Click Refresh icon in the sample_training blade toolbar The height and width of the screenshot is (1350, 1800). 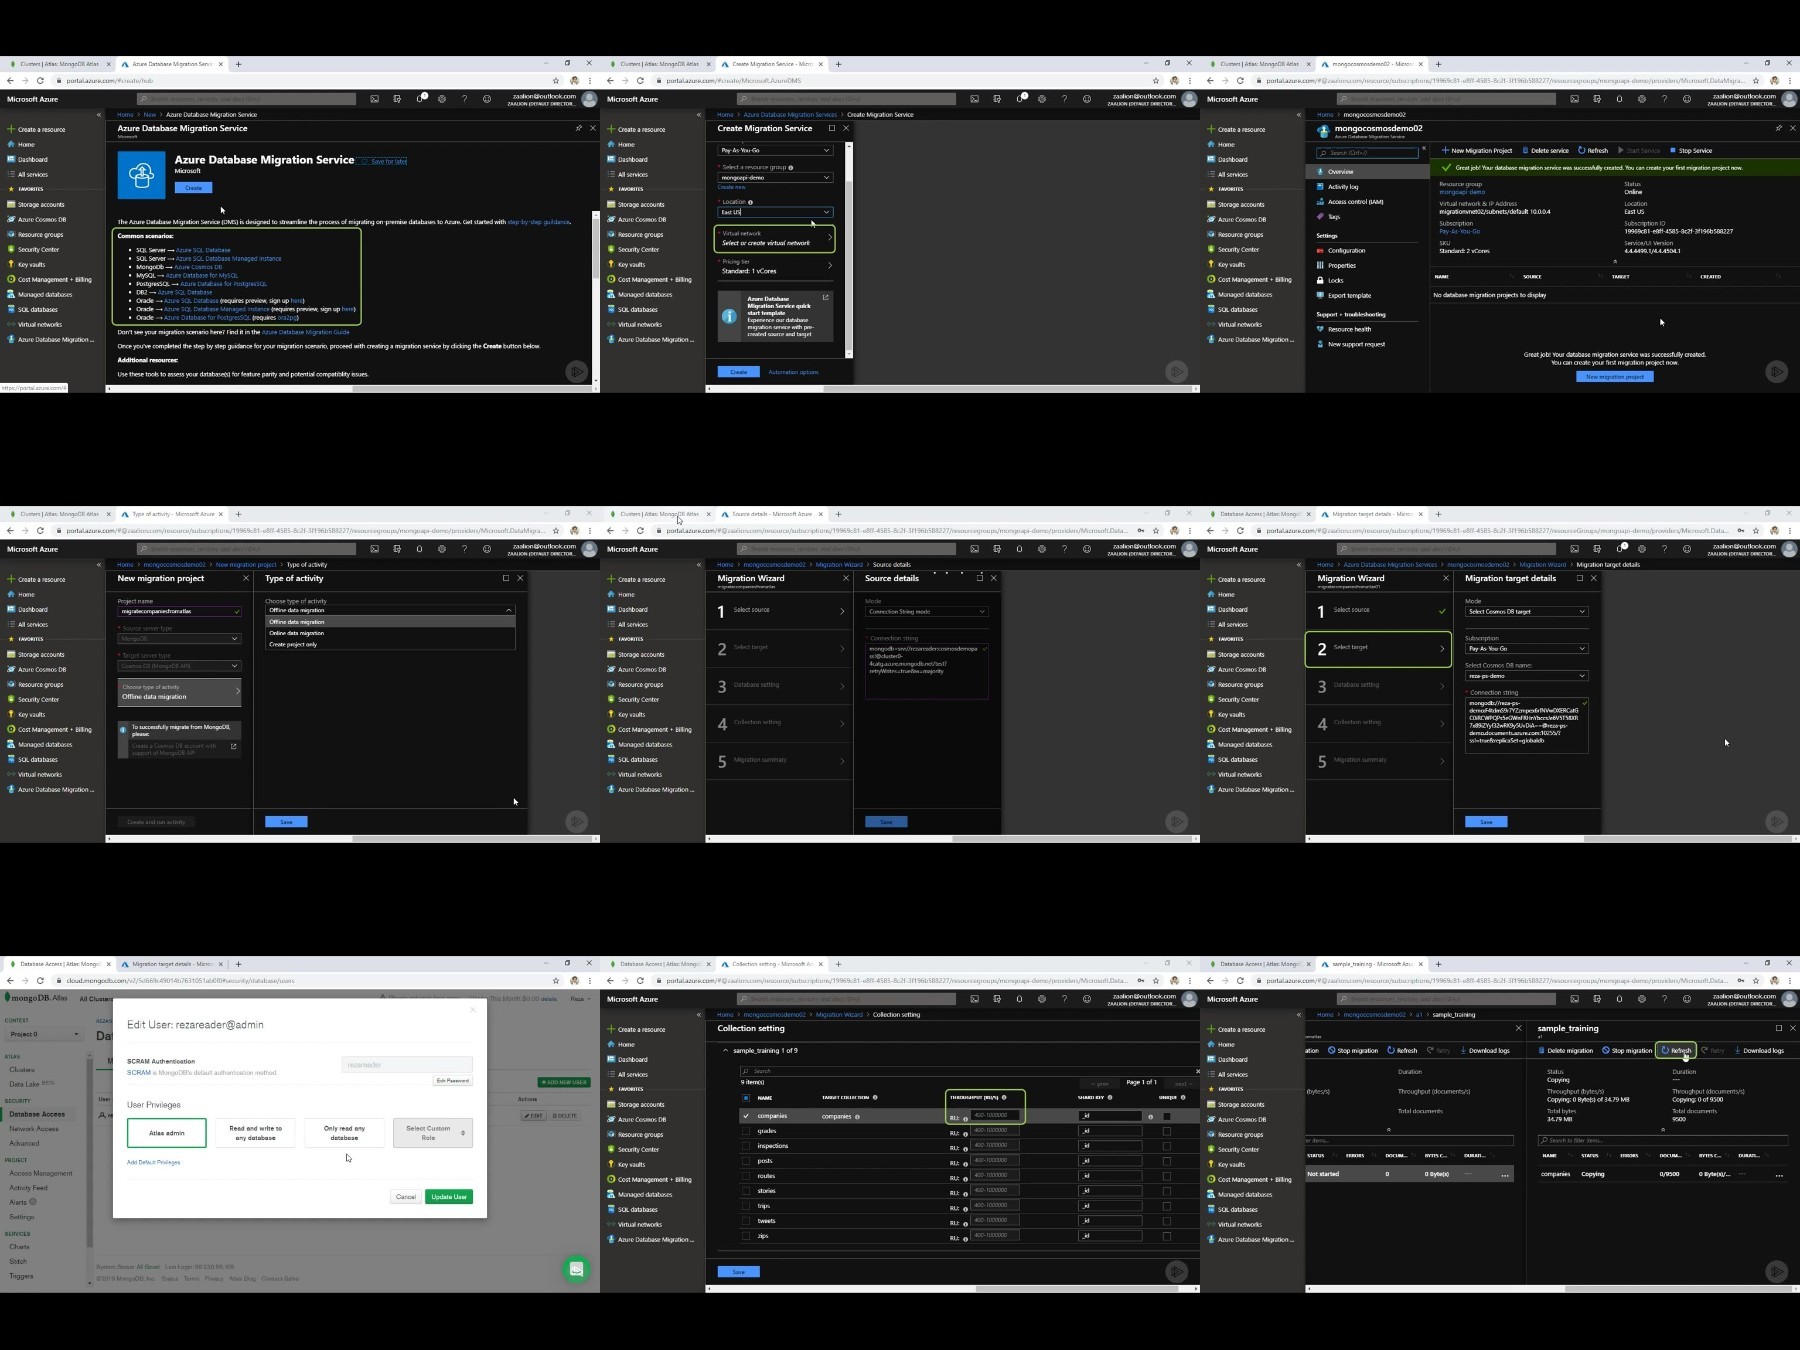[1665, 1050]
